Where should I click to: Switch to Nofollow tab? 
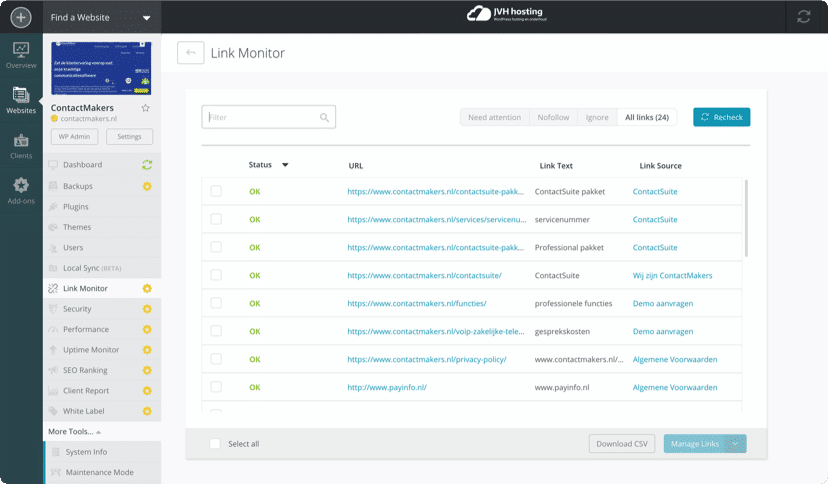point(553,117)
